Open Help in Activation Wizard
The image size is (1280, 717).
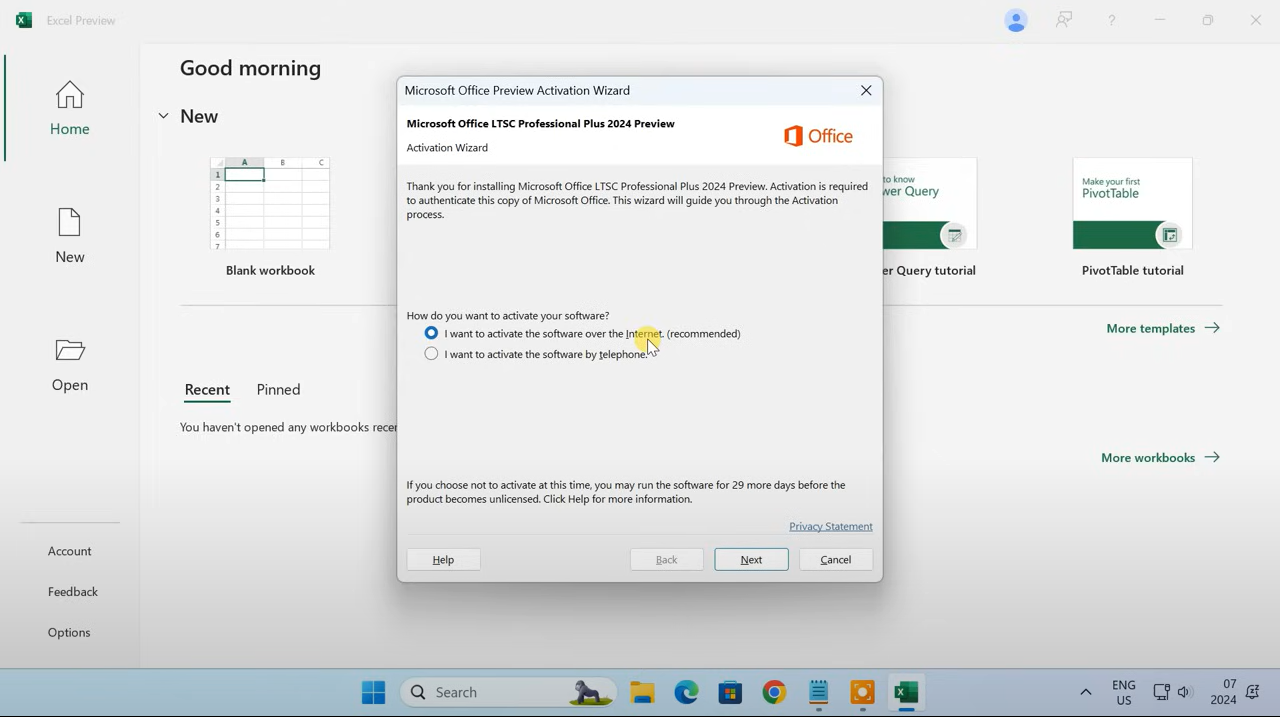[x=443, y=560]
